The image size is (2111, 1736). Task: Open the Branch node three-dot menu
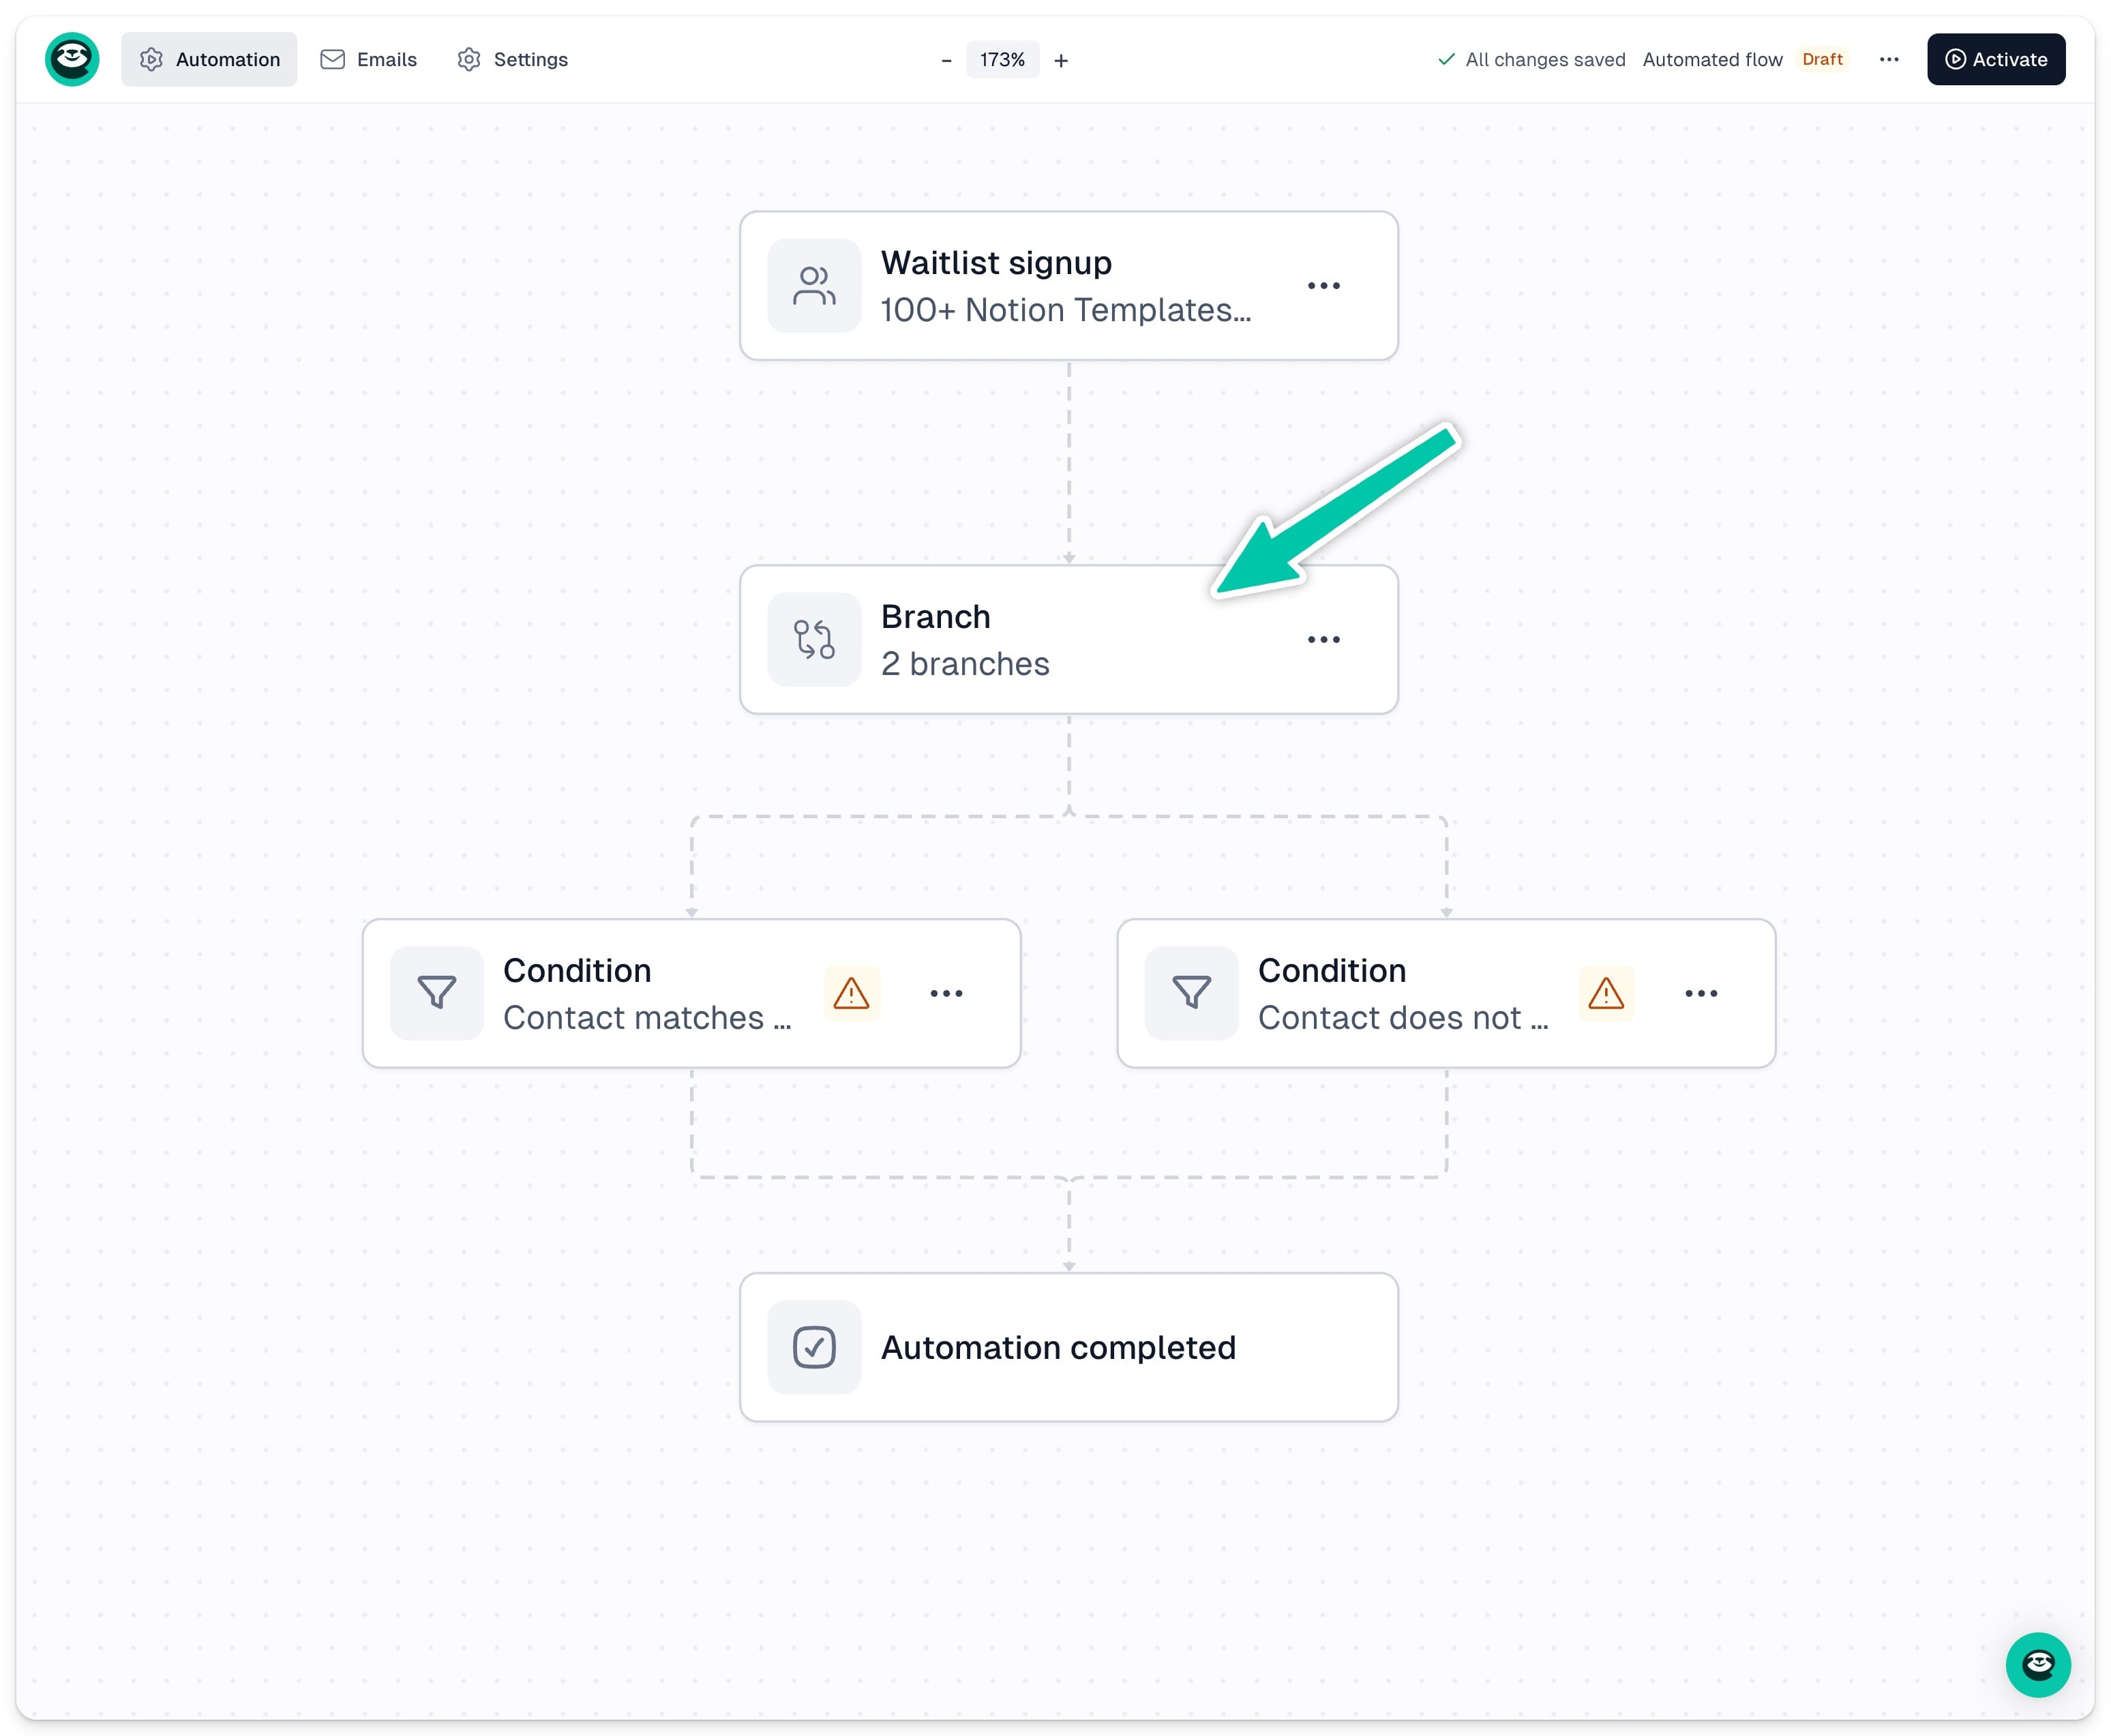click(x=1323, y=640)
